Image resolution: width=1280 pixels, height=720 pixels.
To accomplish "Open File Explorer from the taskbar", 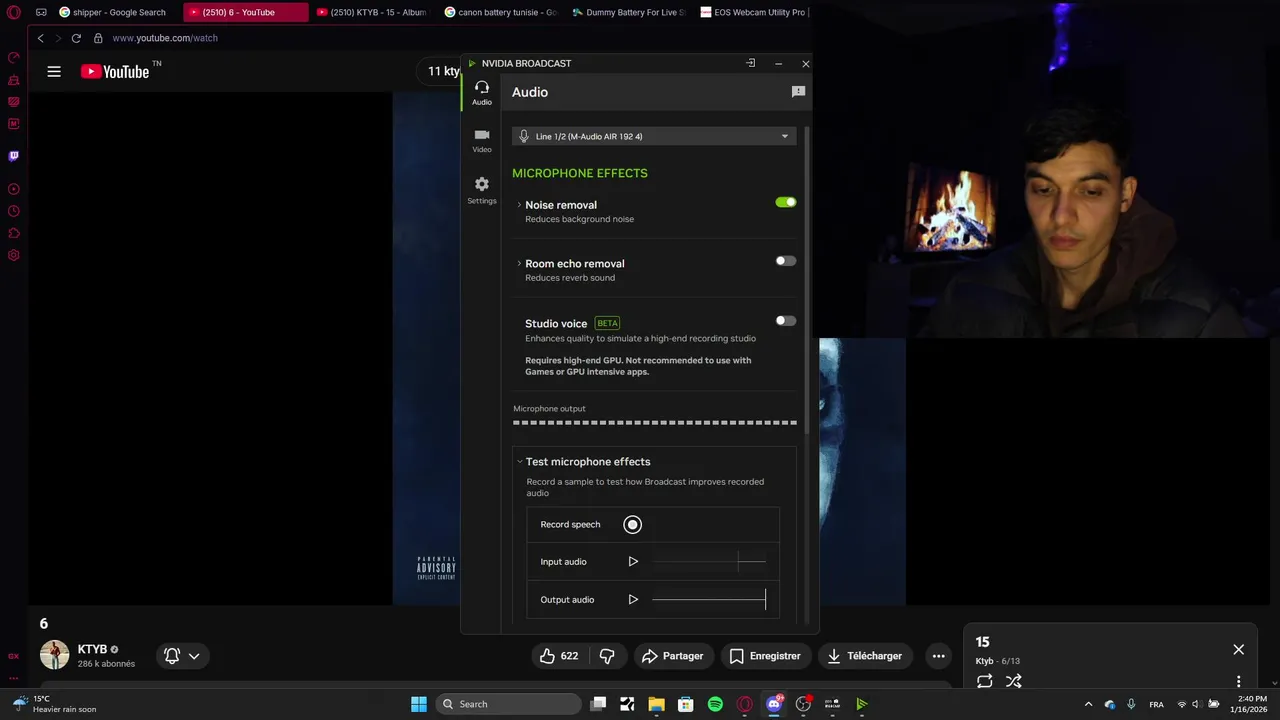I will pos(656,704).
